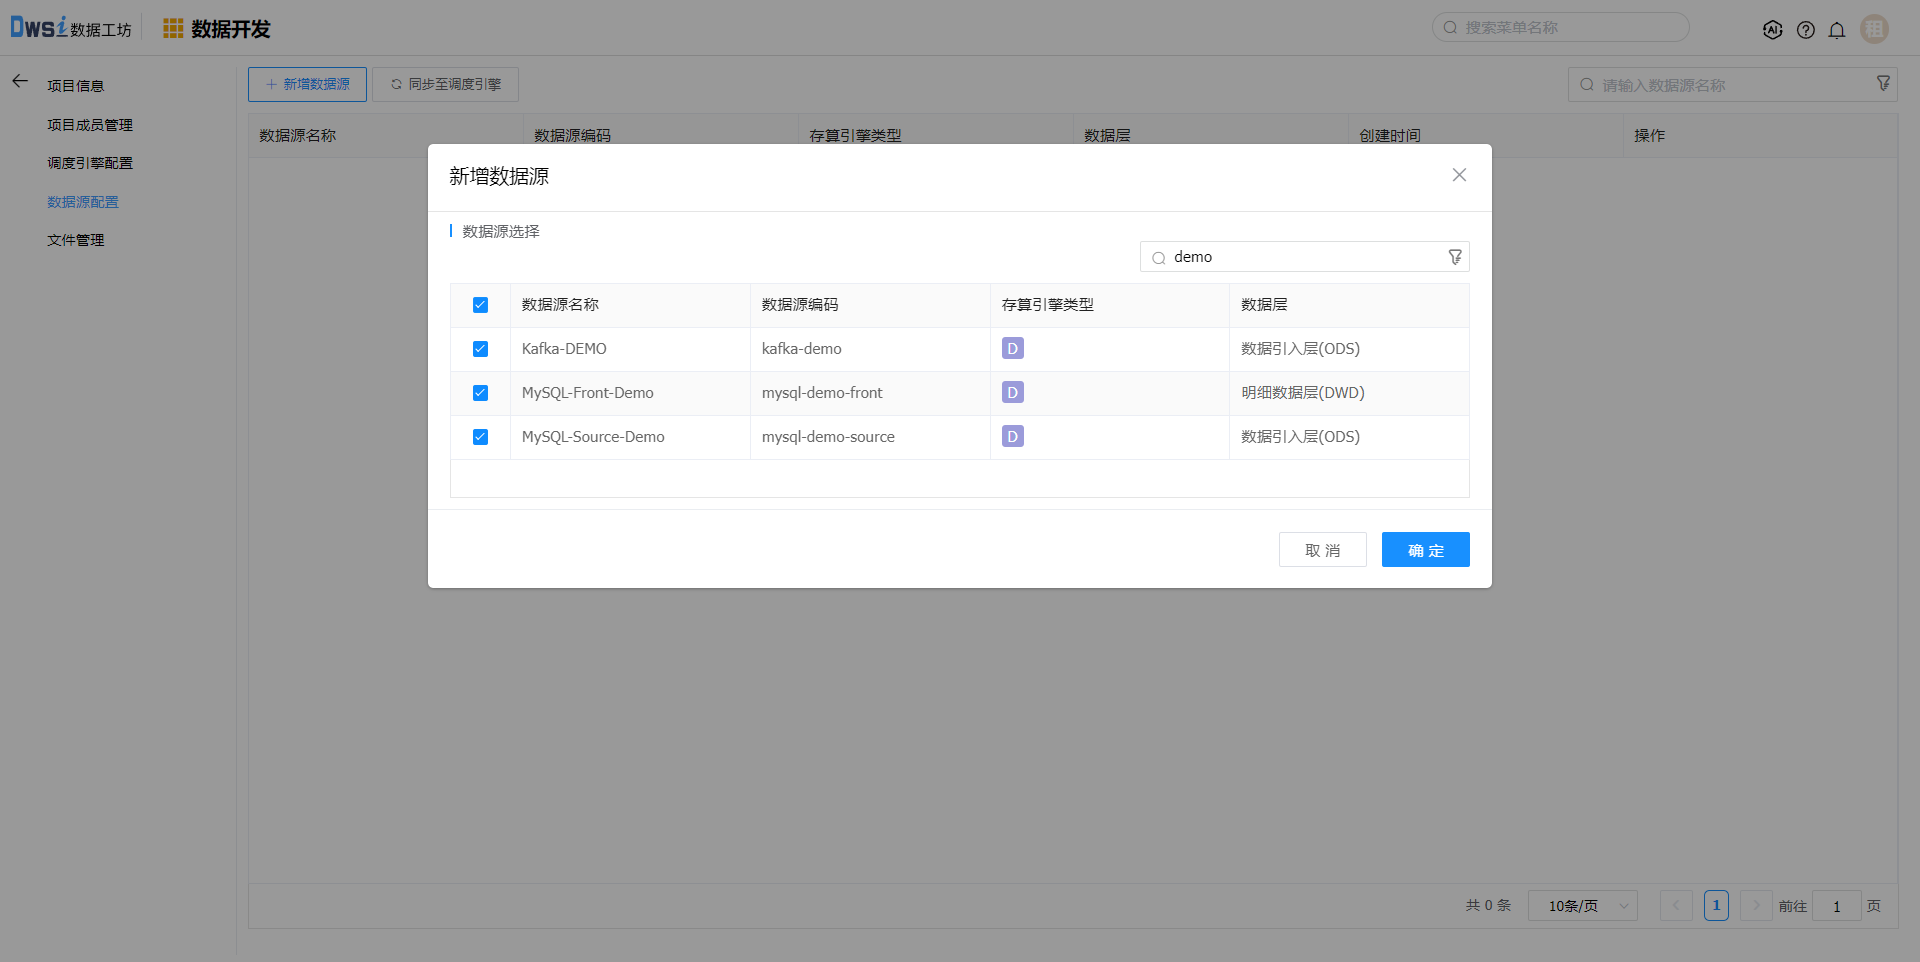Image resolution: width=1920 pixels, height=962 pixels.
Task: Toggle the select-all header checkbox
Action: (x=480, y=305)
